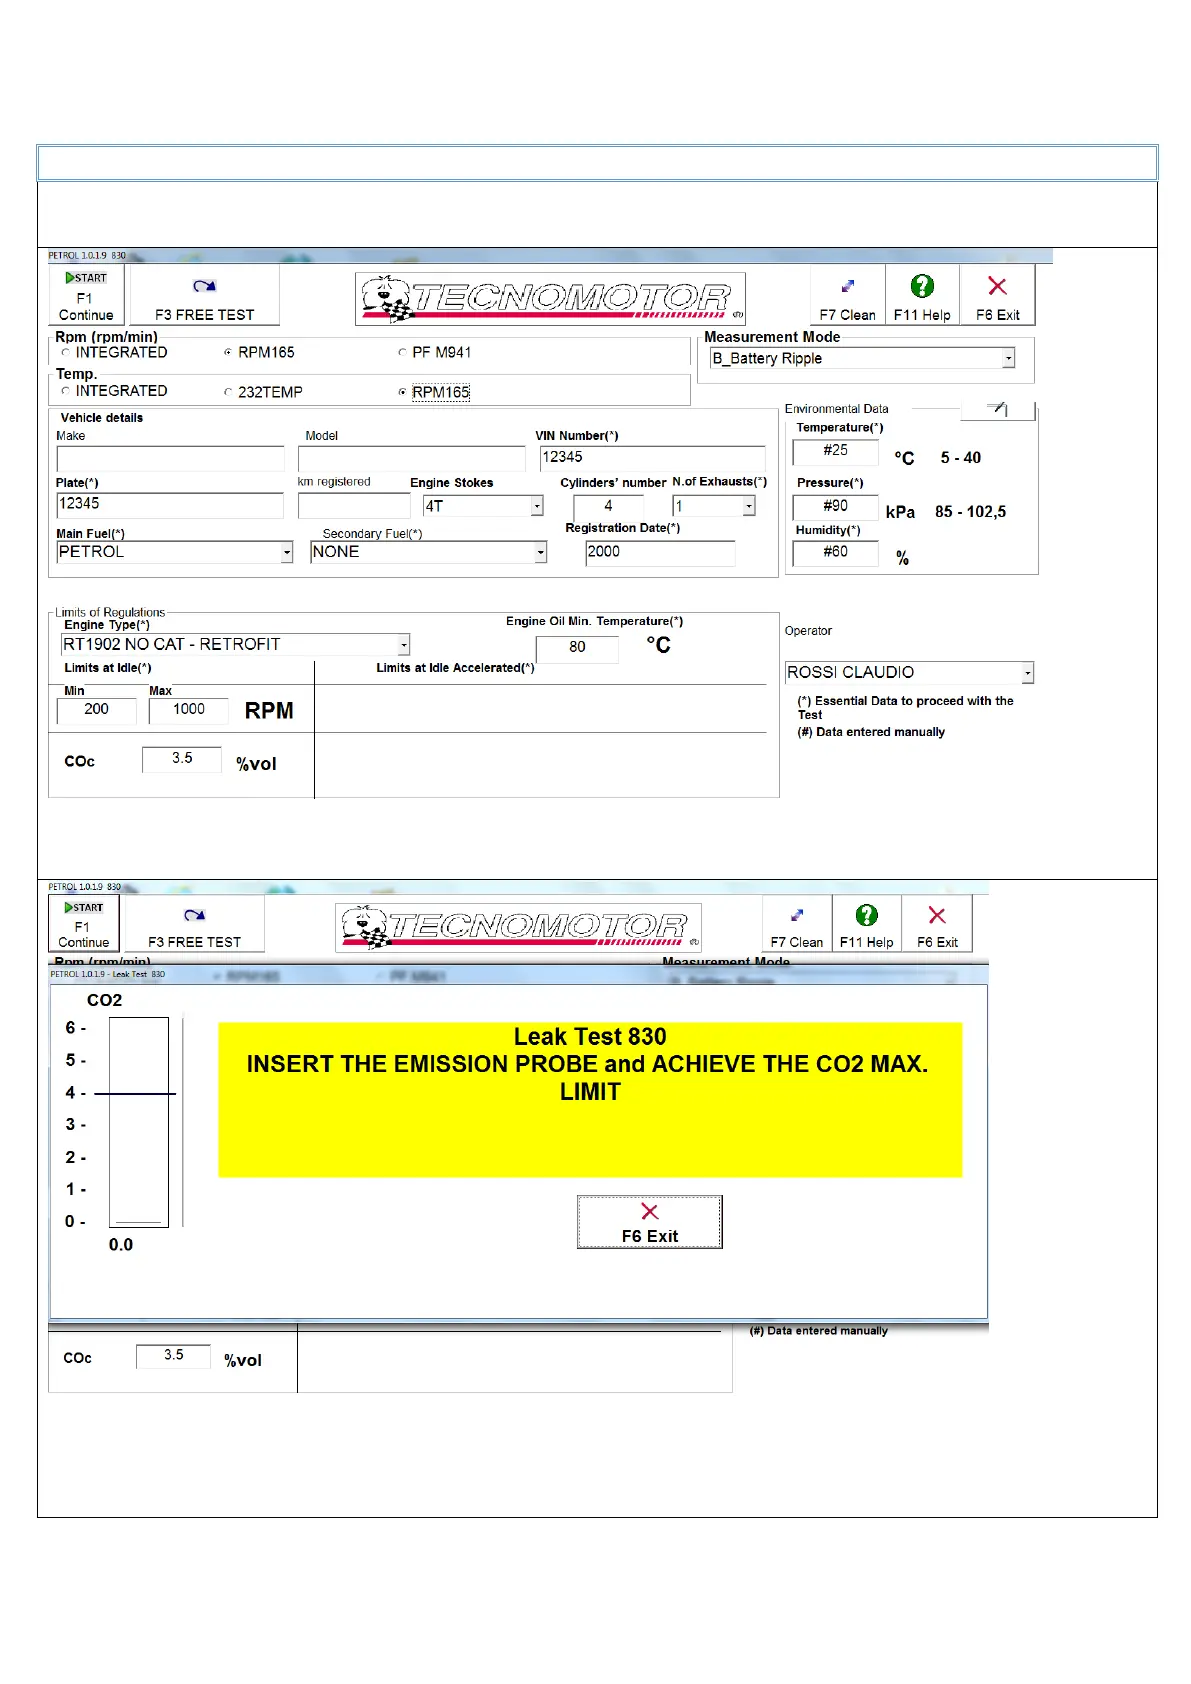The image size is (1191, 1684).
Task: Click Tecnomotor logo in upper window
Action: point(550,298)
